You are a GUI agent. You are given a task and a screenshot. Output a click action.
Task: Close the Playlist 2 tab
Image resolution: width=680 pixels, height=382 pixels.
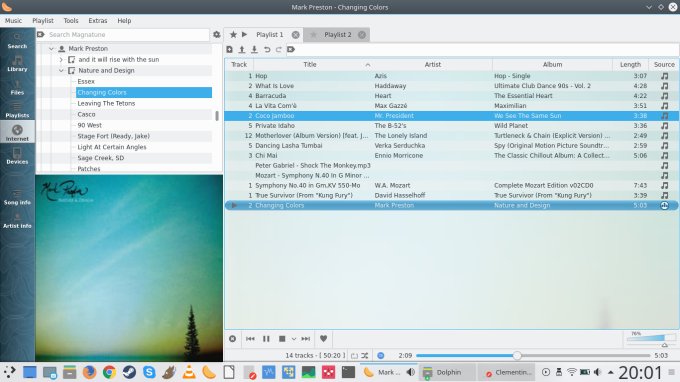click(362, 35)
